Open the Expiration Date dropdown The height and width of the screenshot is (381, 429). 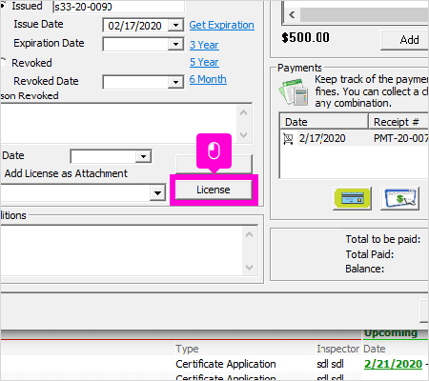click(175, 44)
